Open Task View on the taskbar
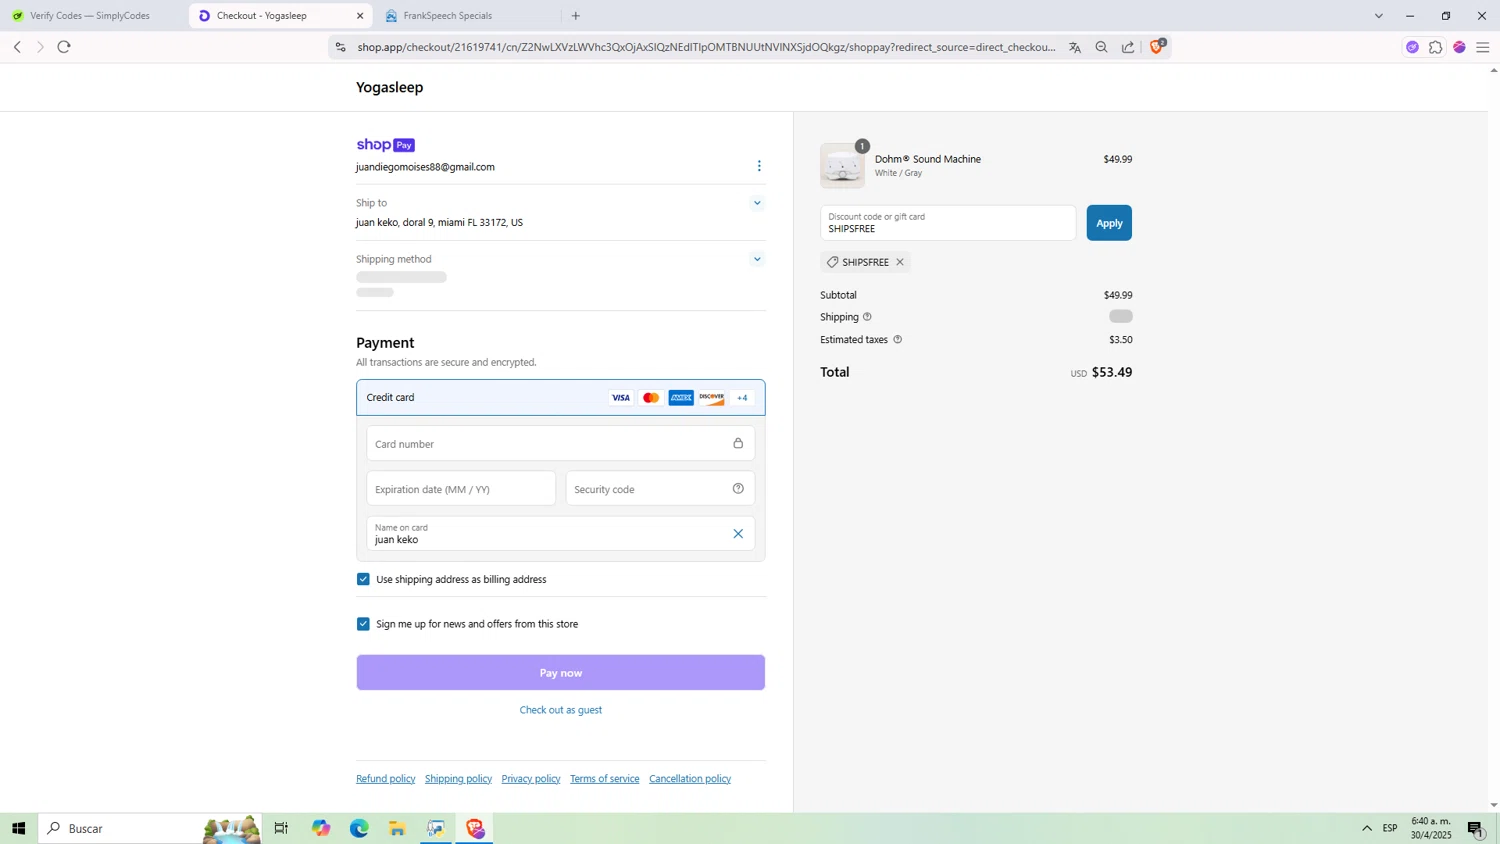Viewport: 1500px width, 844px height. (x=281, y=828)
